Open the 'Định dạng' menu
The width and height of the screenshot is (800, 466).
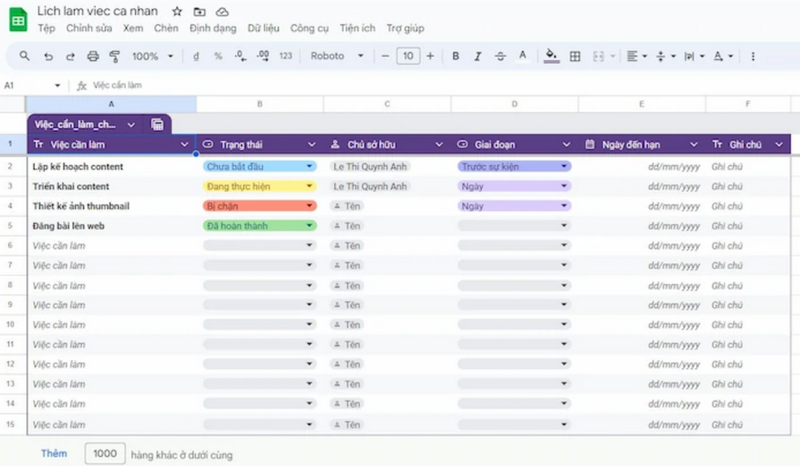212,28
